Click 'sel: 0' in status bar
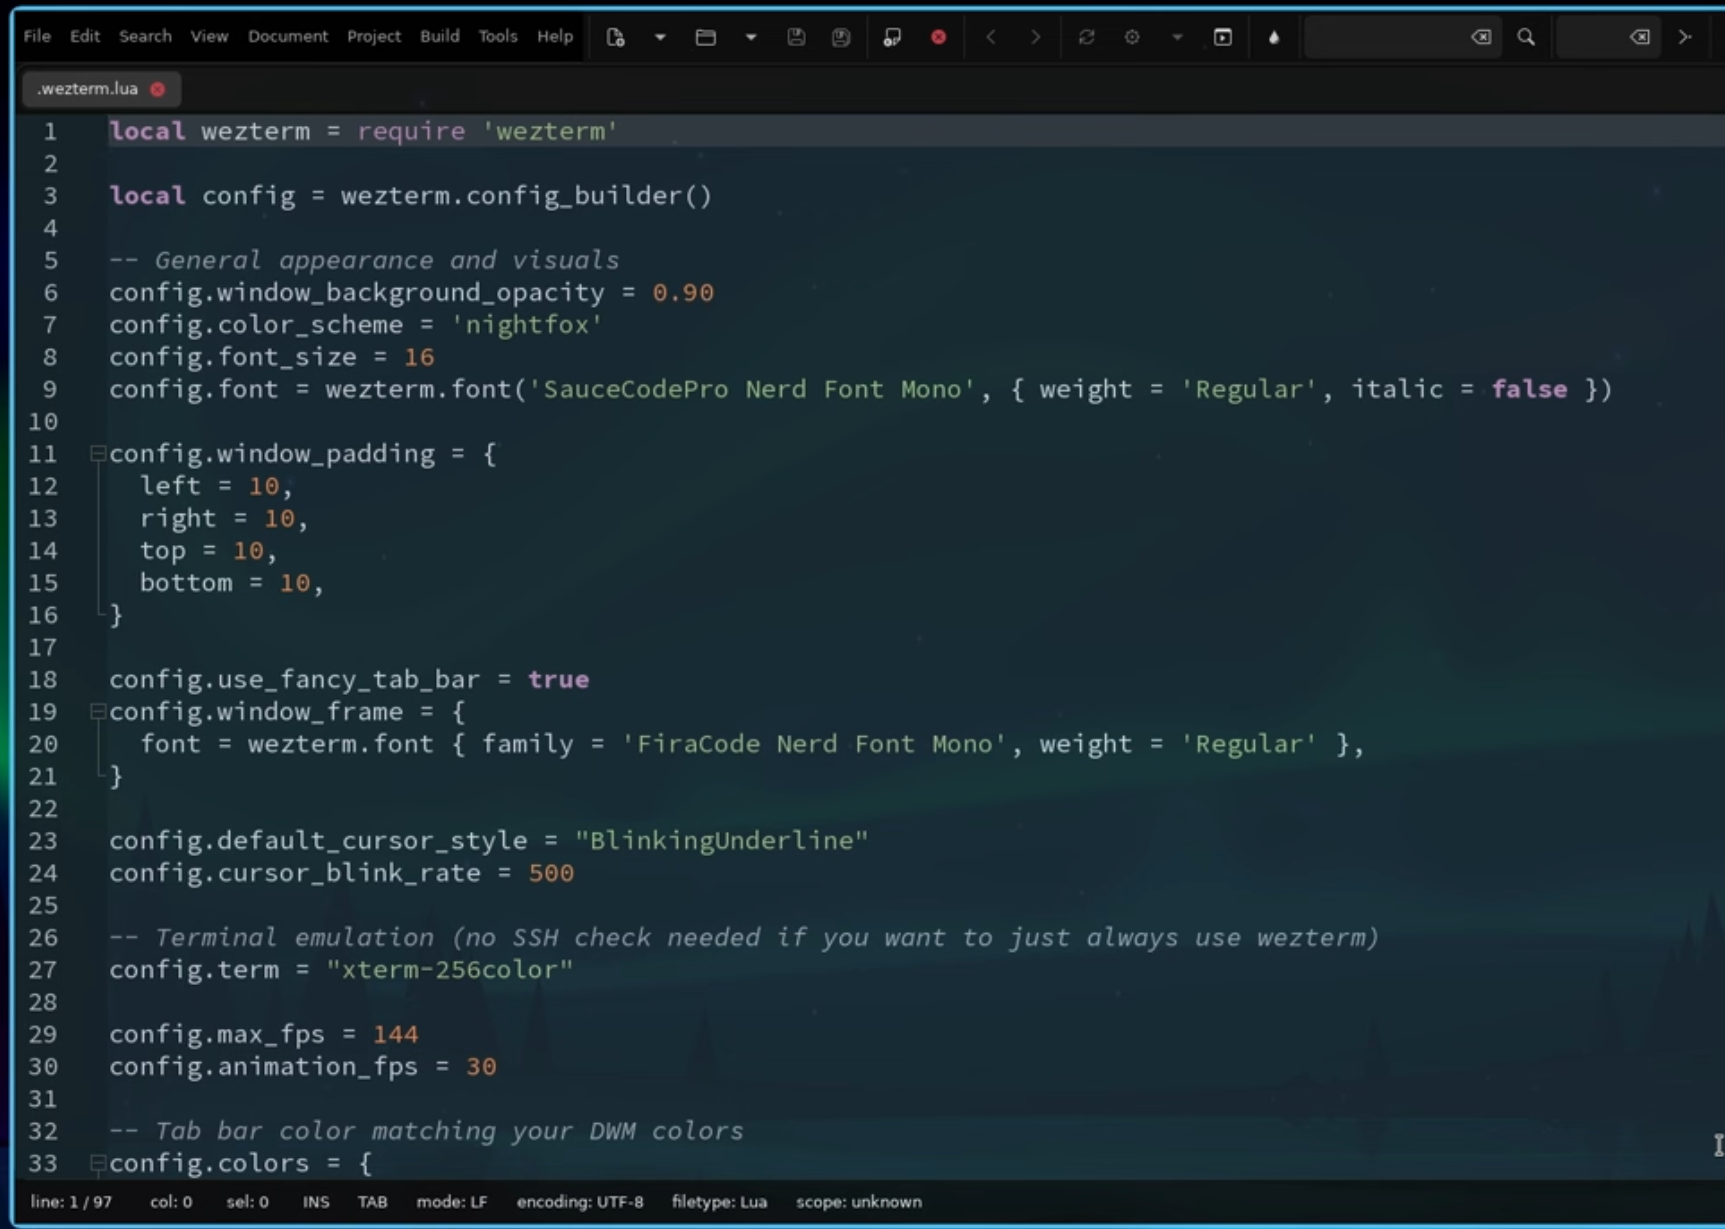 point(247,1202)
